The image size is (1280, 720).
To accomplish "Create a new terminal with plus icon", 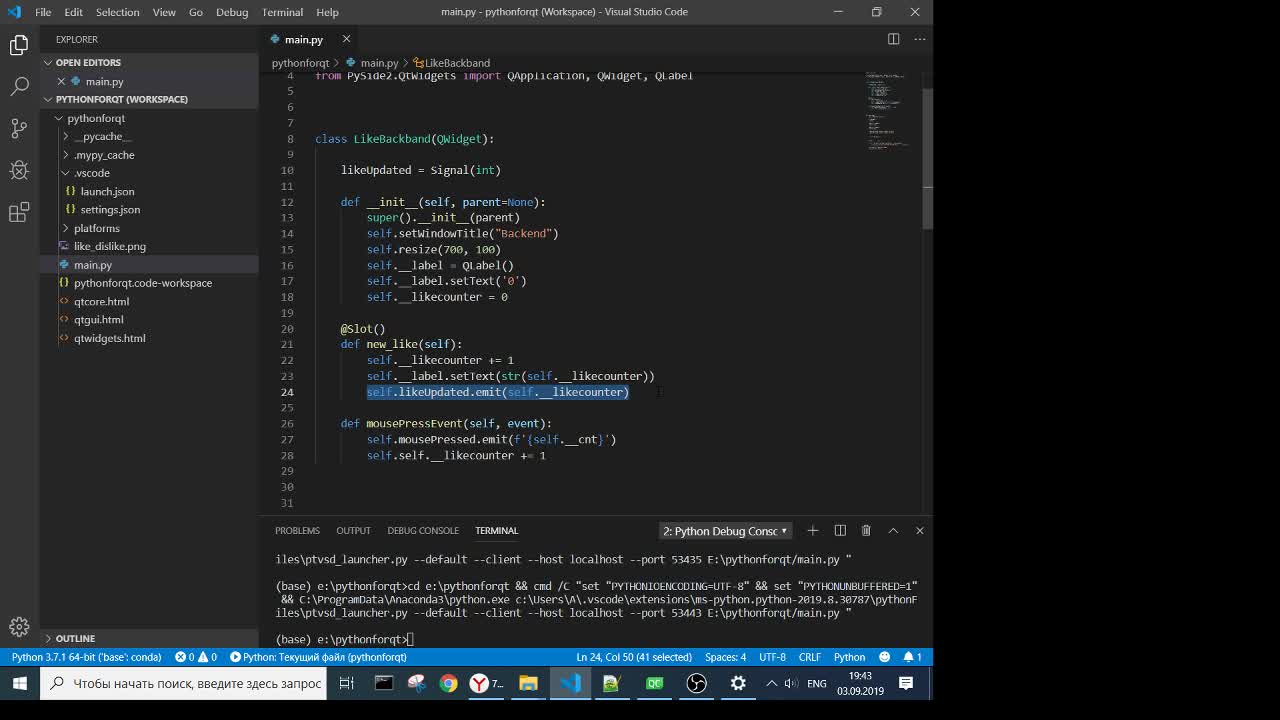I will 813,530.
